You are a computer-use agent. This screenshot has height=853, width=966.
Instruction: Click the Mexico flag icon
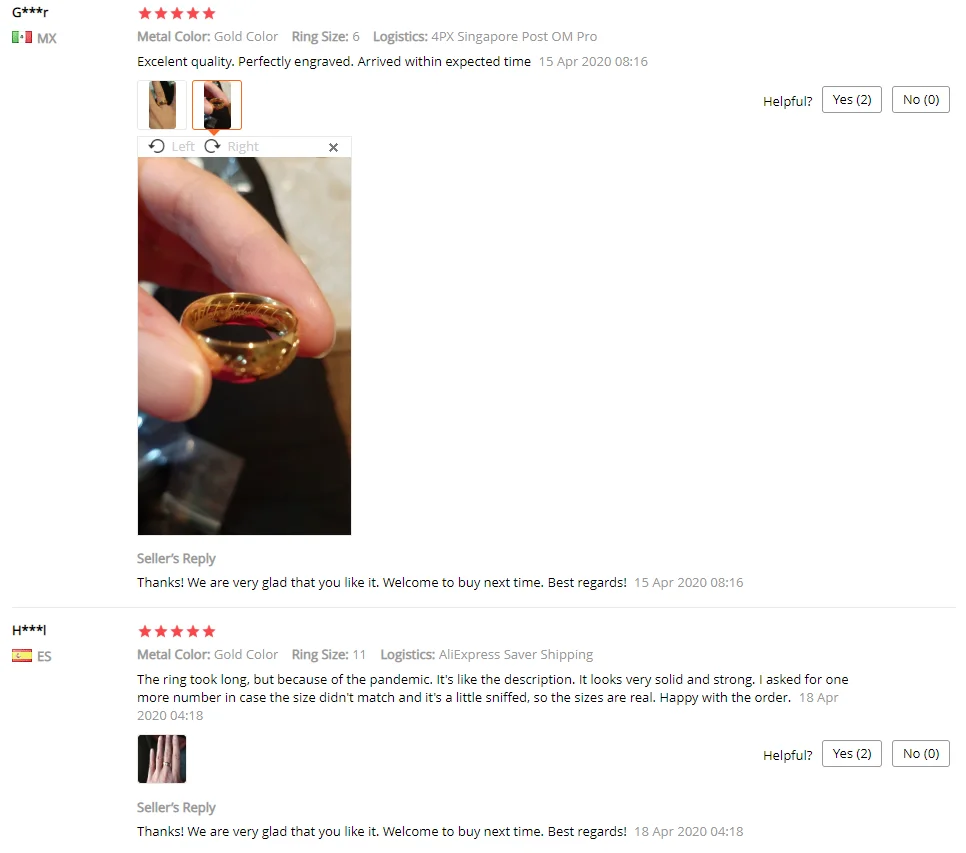22,38
